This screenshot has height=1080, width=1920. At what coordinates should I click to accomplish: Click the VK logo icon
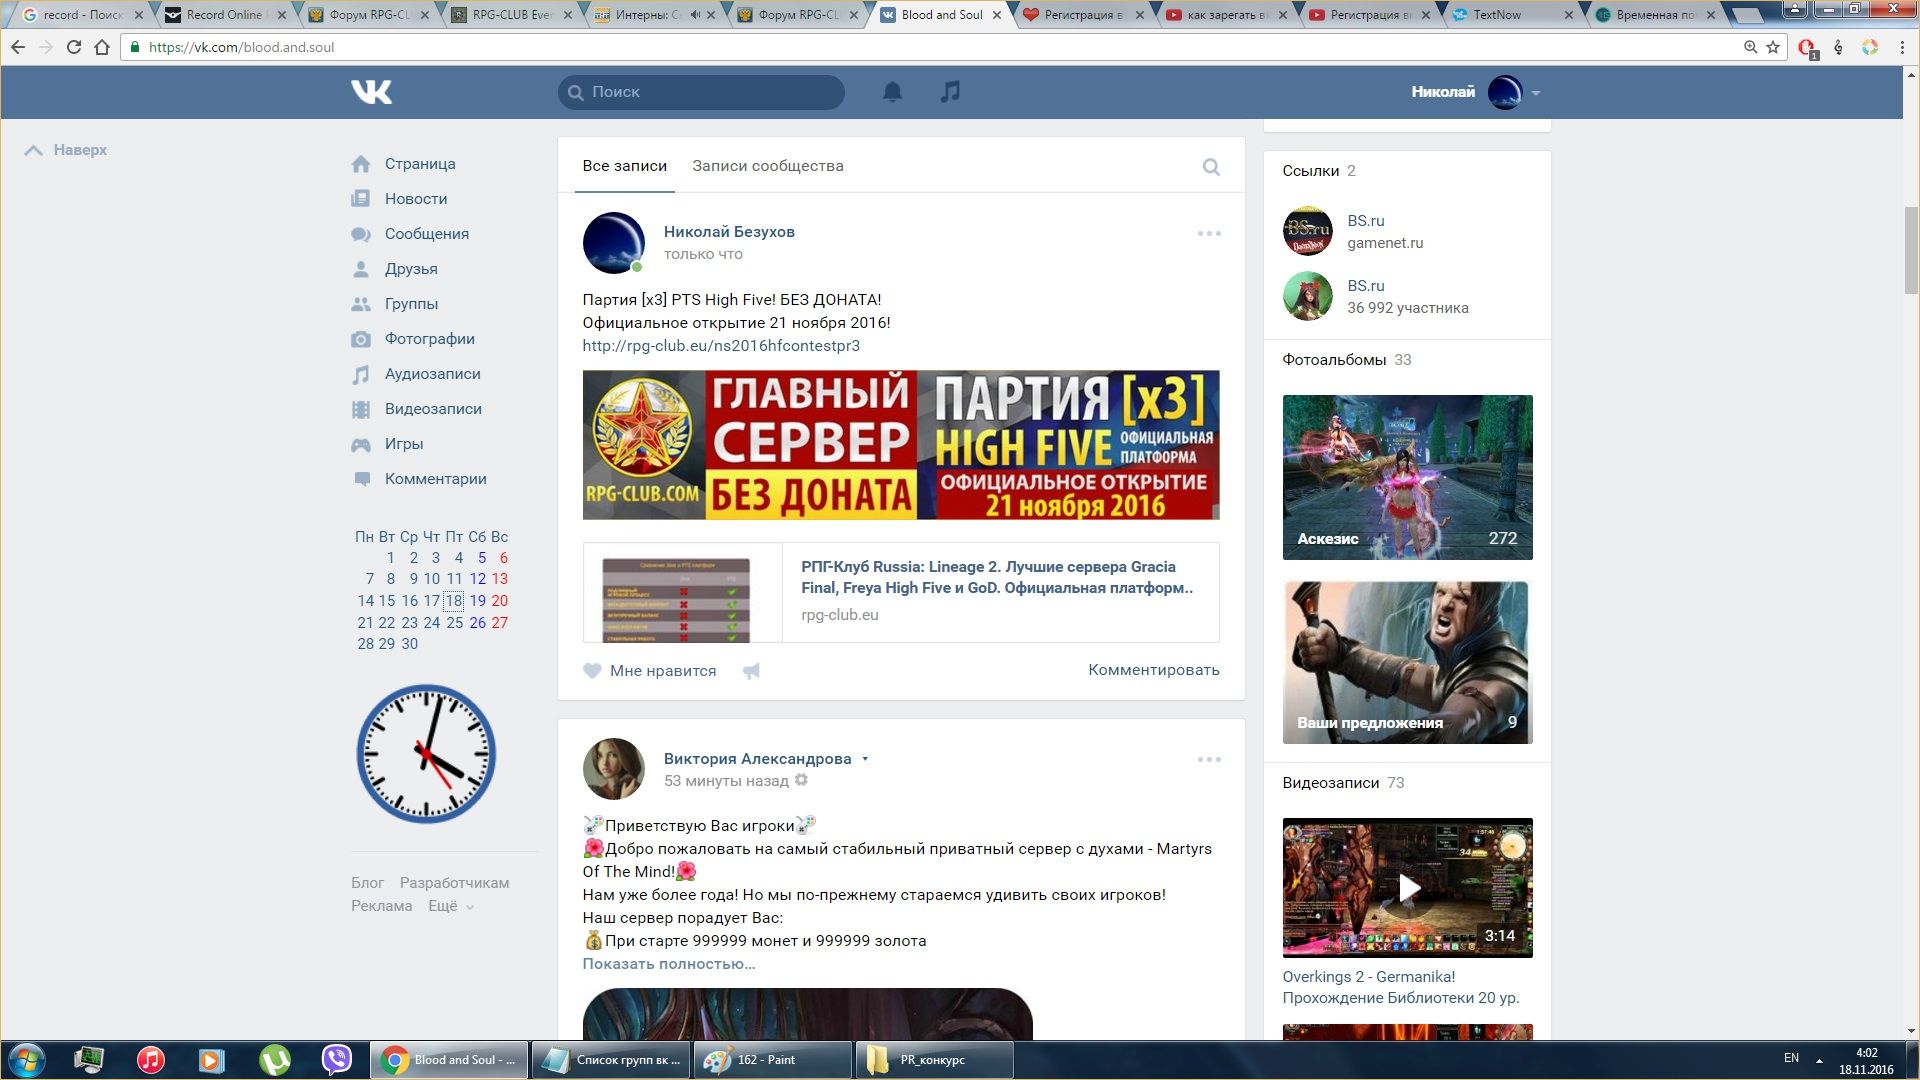371,92
